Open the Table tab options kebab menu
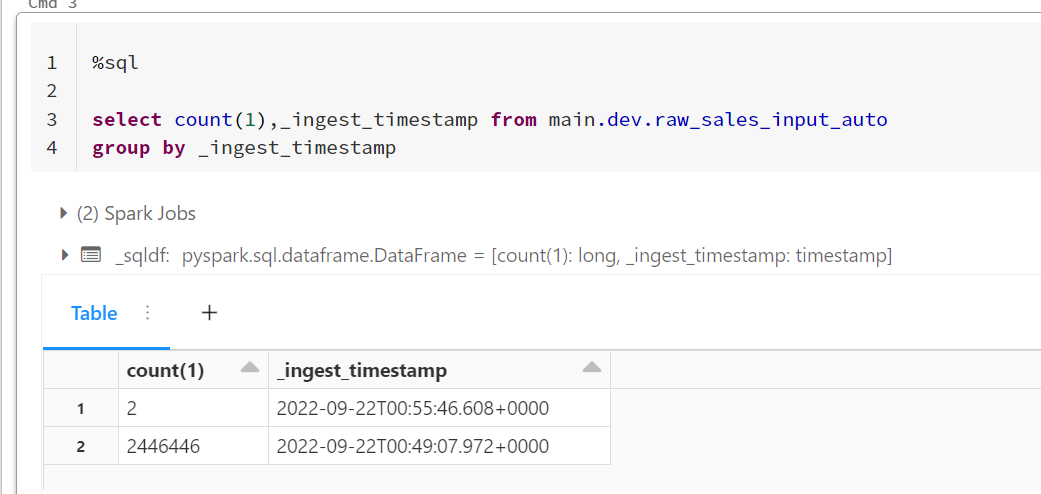 coord(148,313)
